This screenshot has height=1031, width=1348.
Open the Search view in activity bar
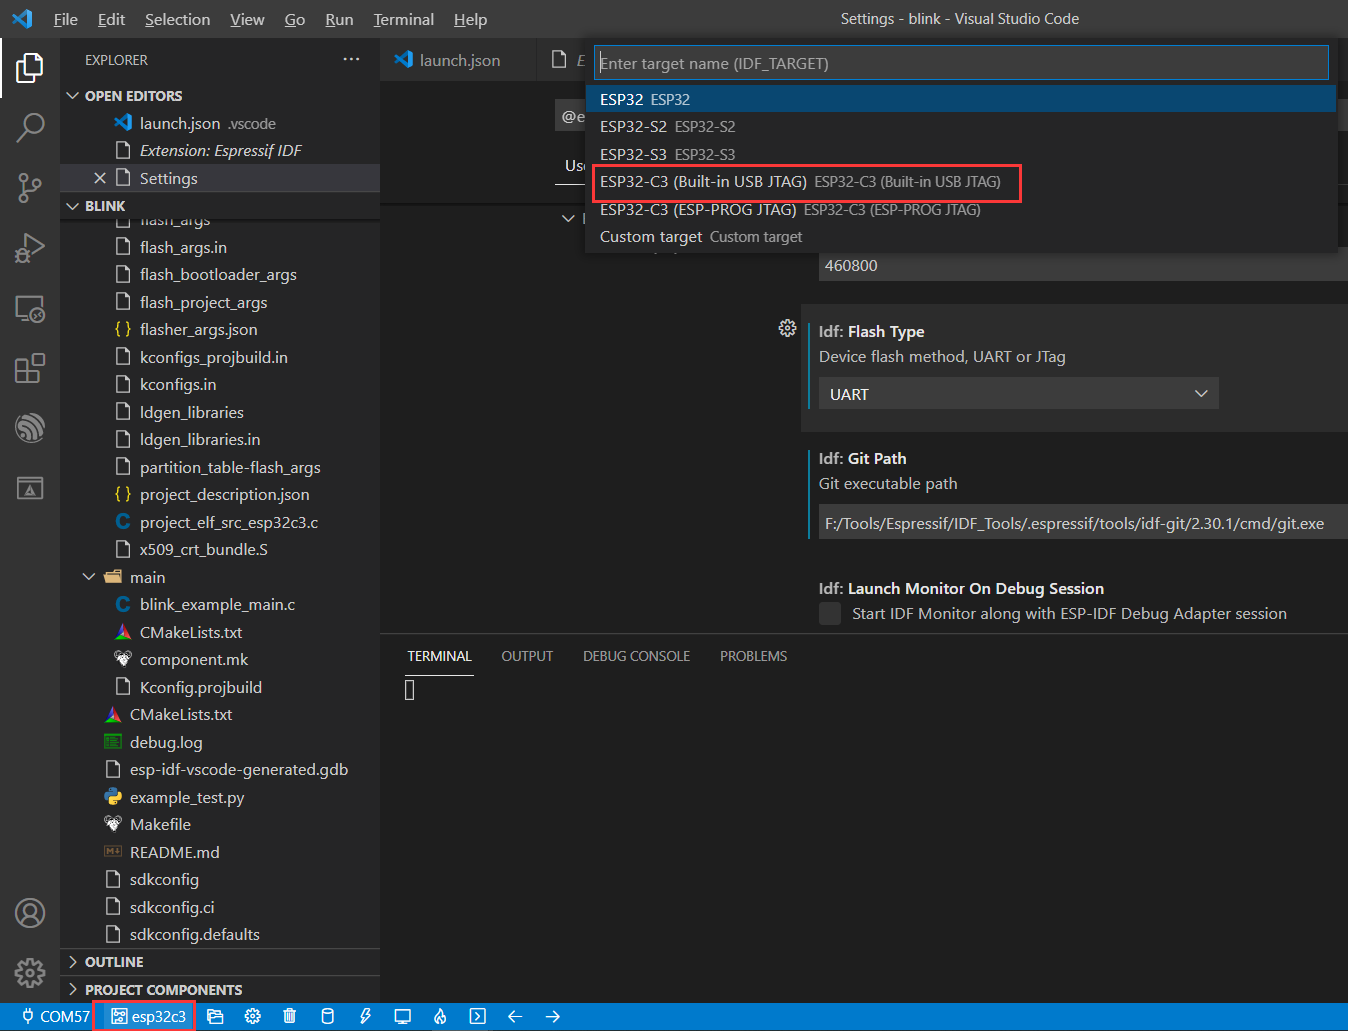30,127
